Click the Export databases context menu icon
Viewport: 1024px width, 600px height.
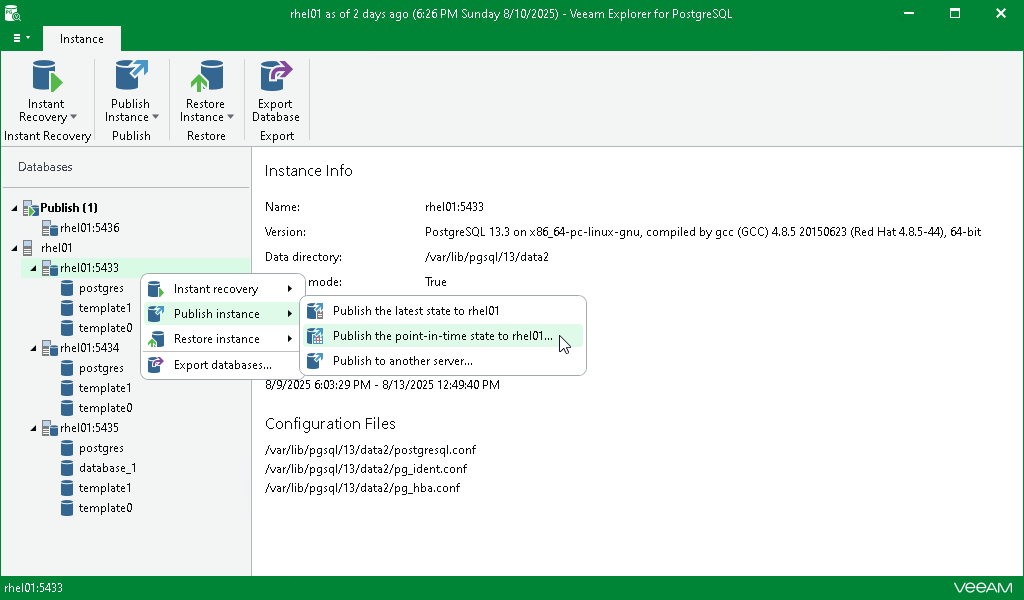[x=155, y=365]
